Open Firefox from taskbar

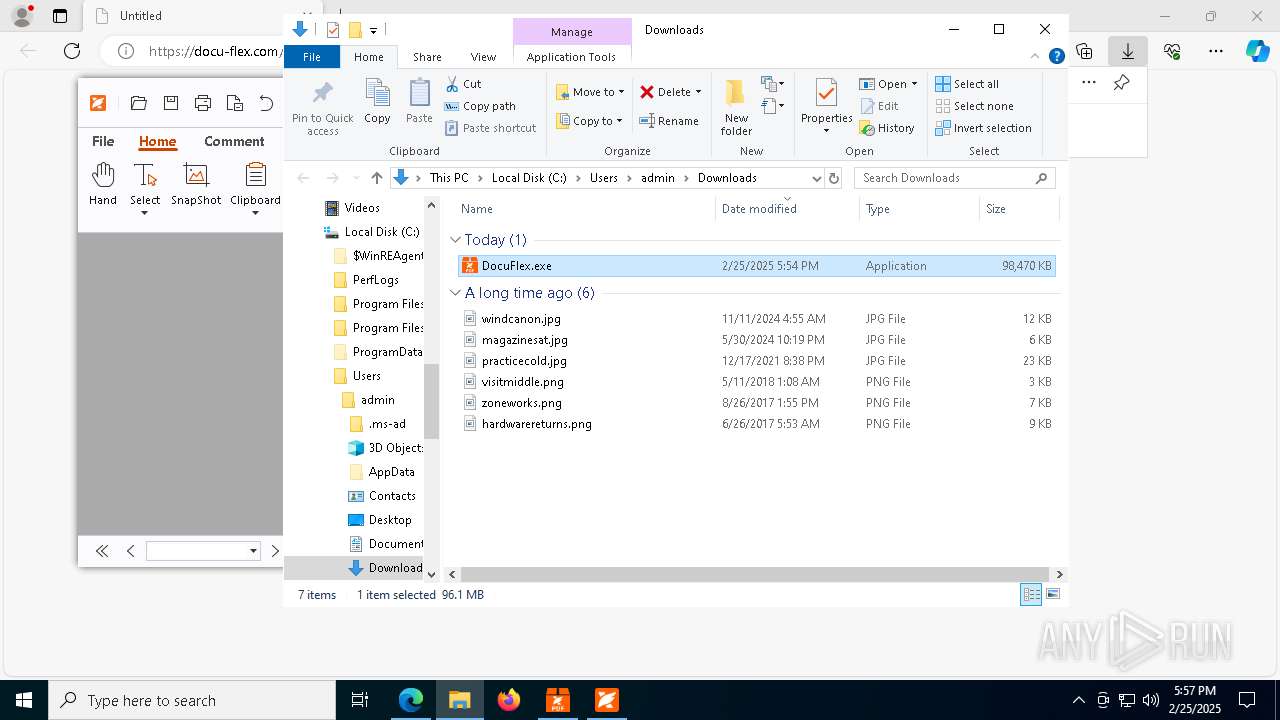(x=509, y=700)
